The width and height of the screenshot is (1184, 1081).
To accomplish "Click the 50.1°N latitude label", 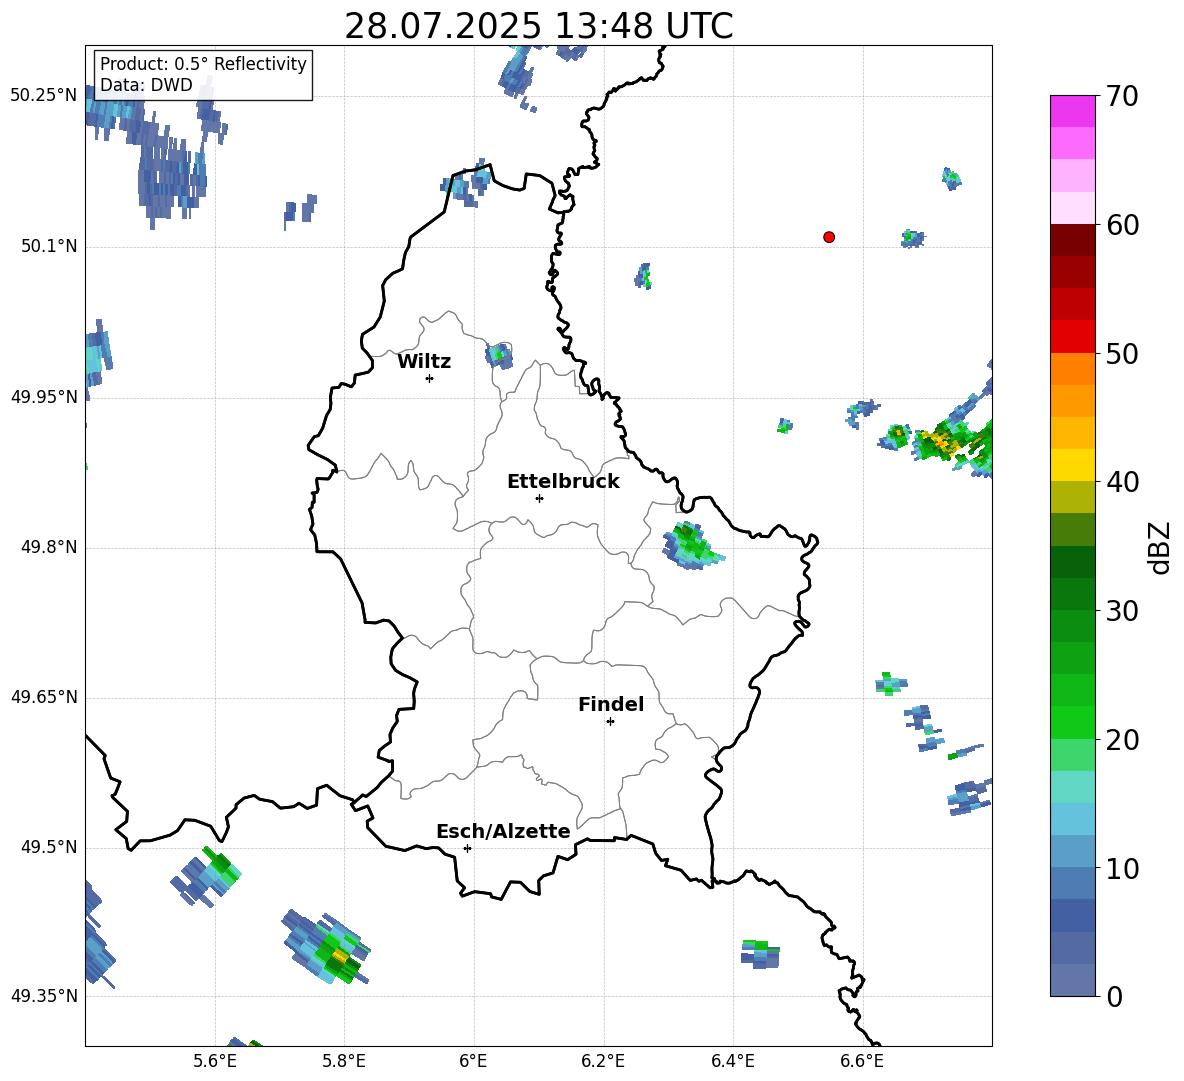I will [x=49, y=246].
